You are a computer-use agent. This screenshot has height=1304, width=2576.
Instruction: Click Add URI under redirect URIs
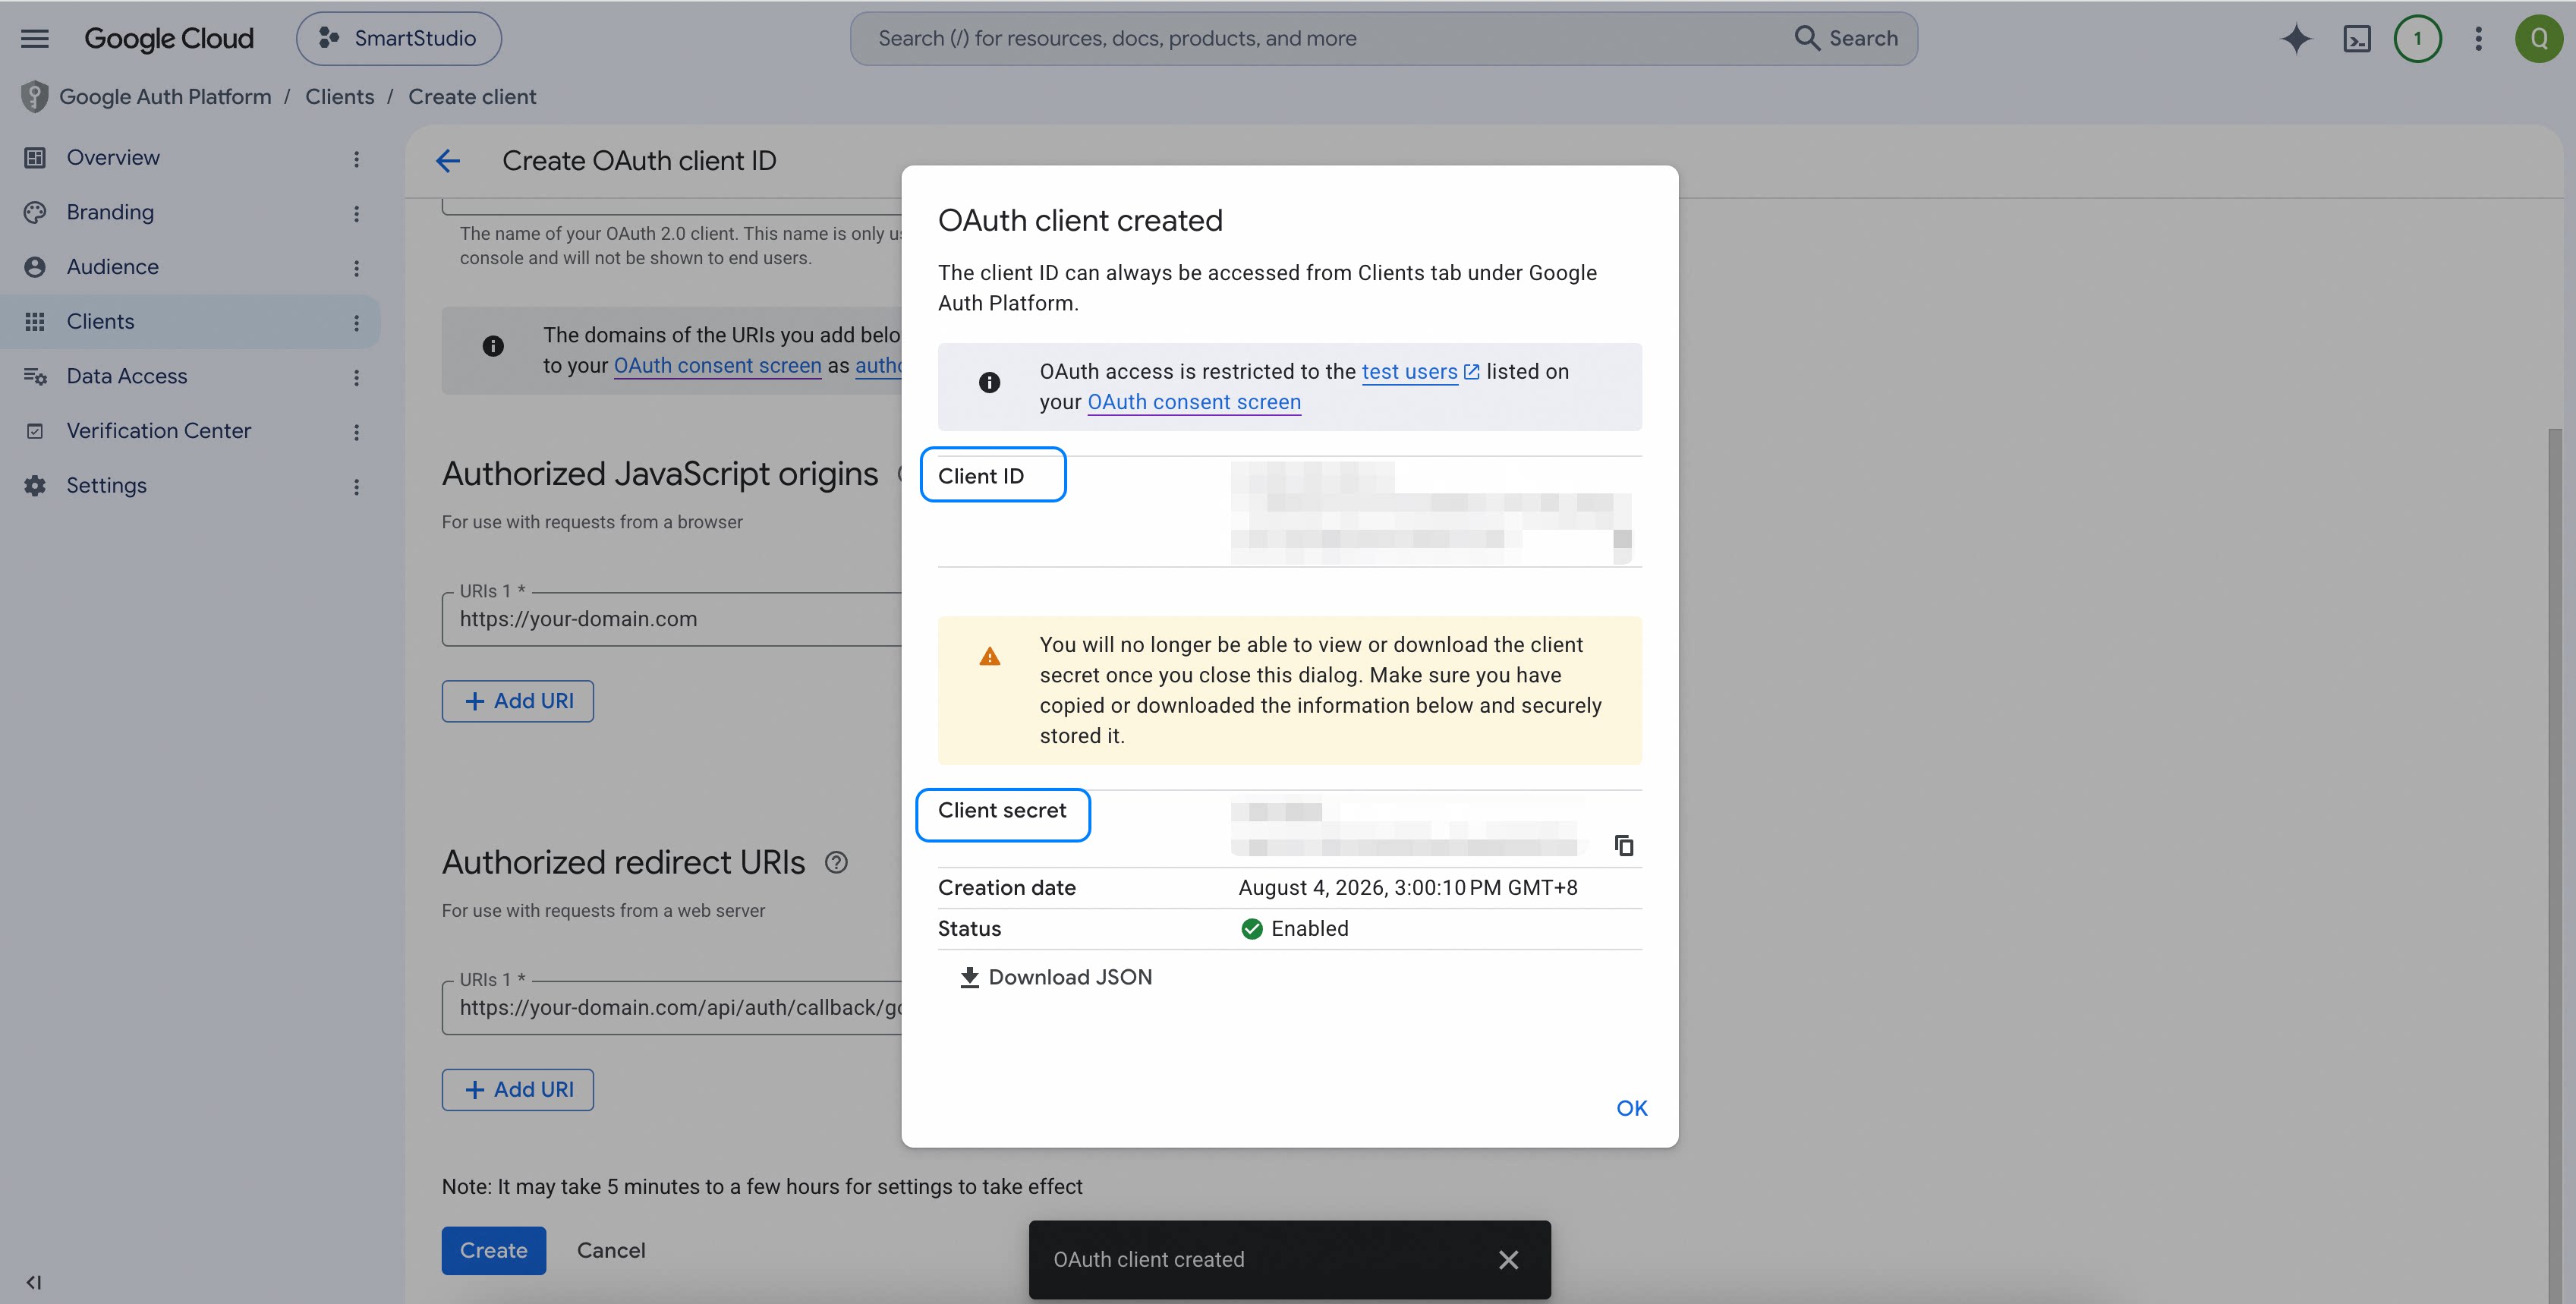click(x=518, y=1090)
